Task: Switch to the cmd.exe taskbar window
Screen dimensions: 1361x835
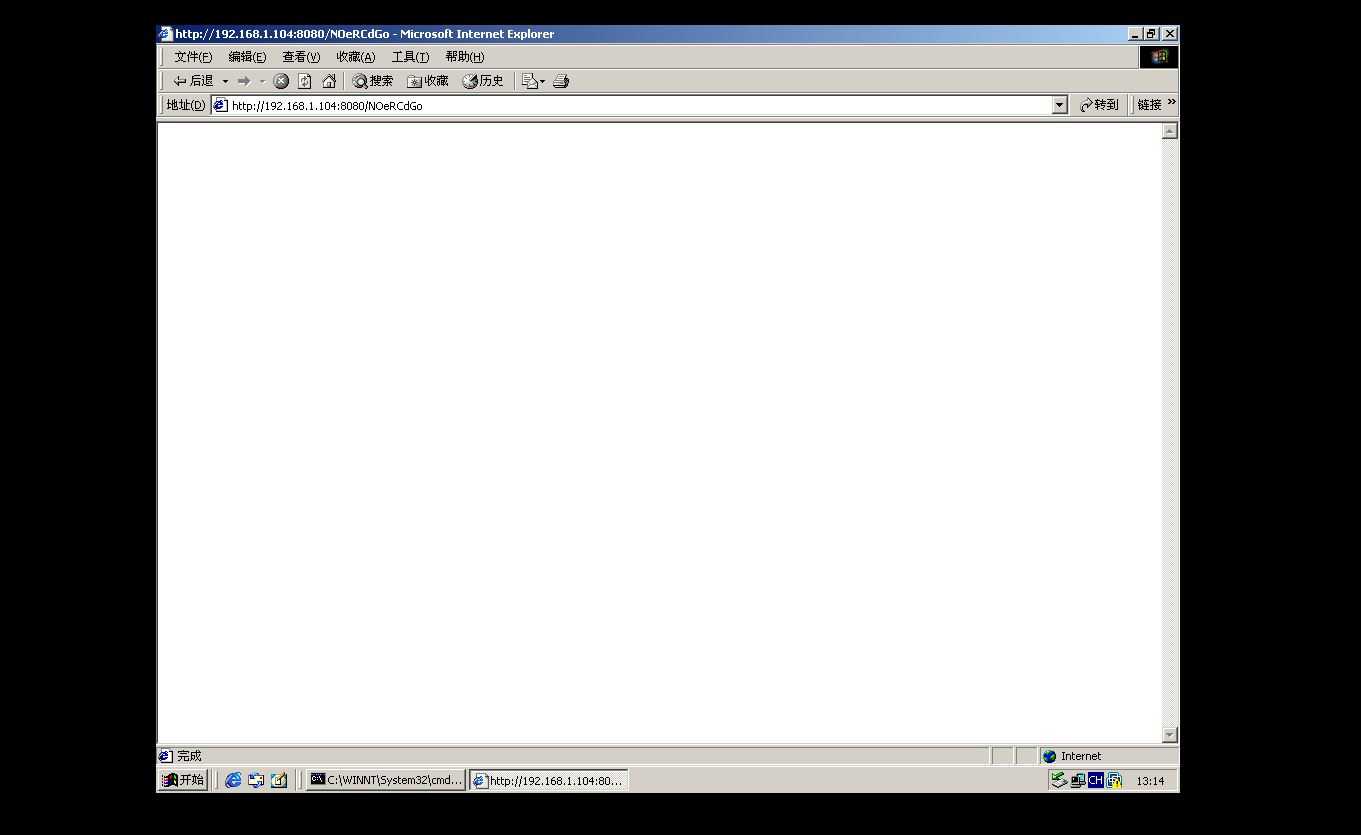Action: click(x=385, y=780)
